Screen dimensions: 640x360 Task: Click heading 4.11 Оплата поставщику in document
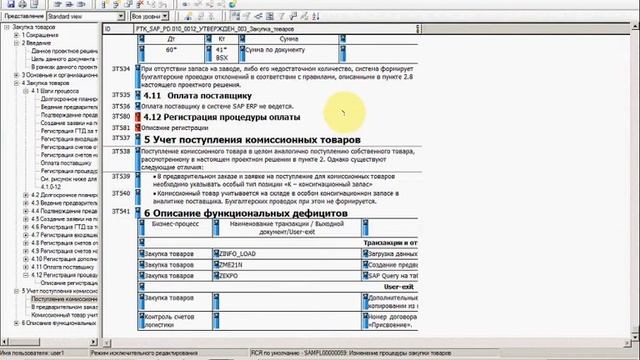[198, 96]
